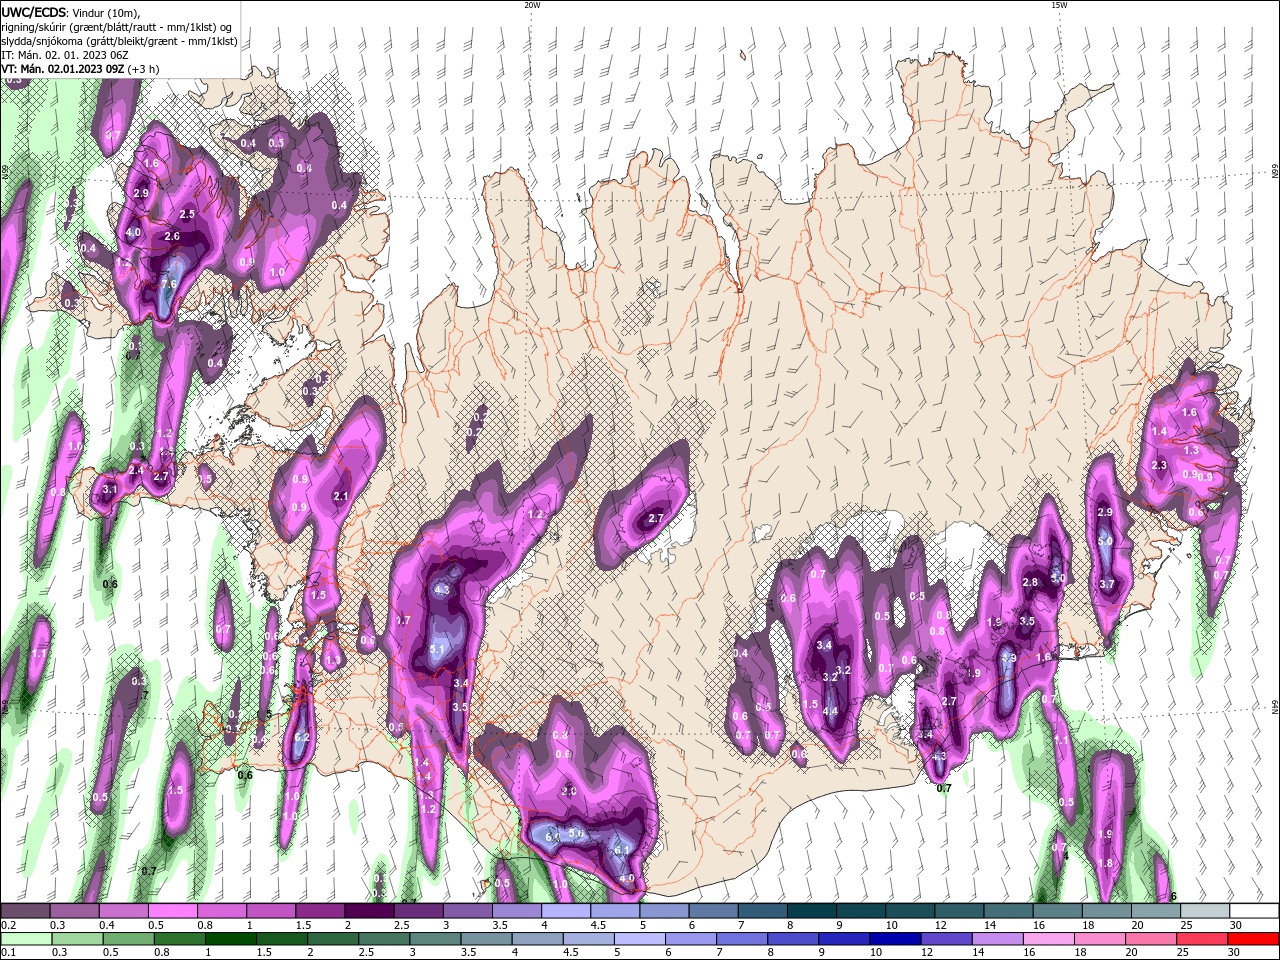Click the 3.1 precipitation value on the map
Screen dimensions: 1280x960
110,490
